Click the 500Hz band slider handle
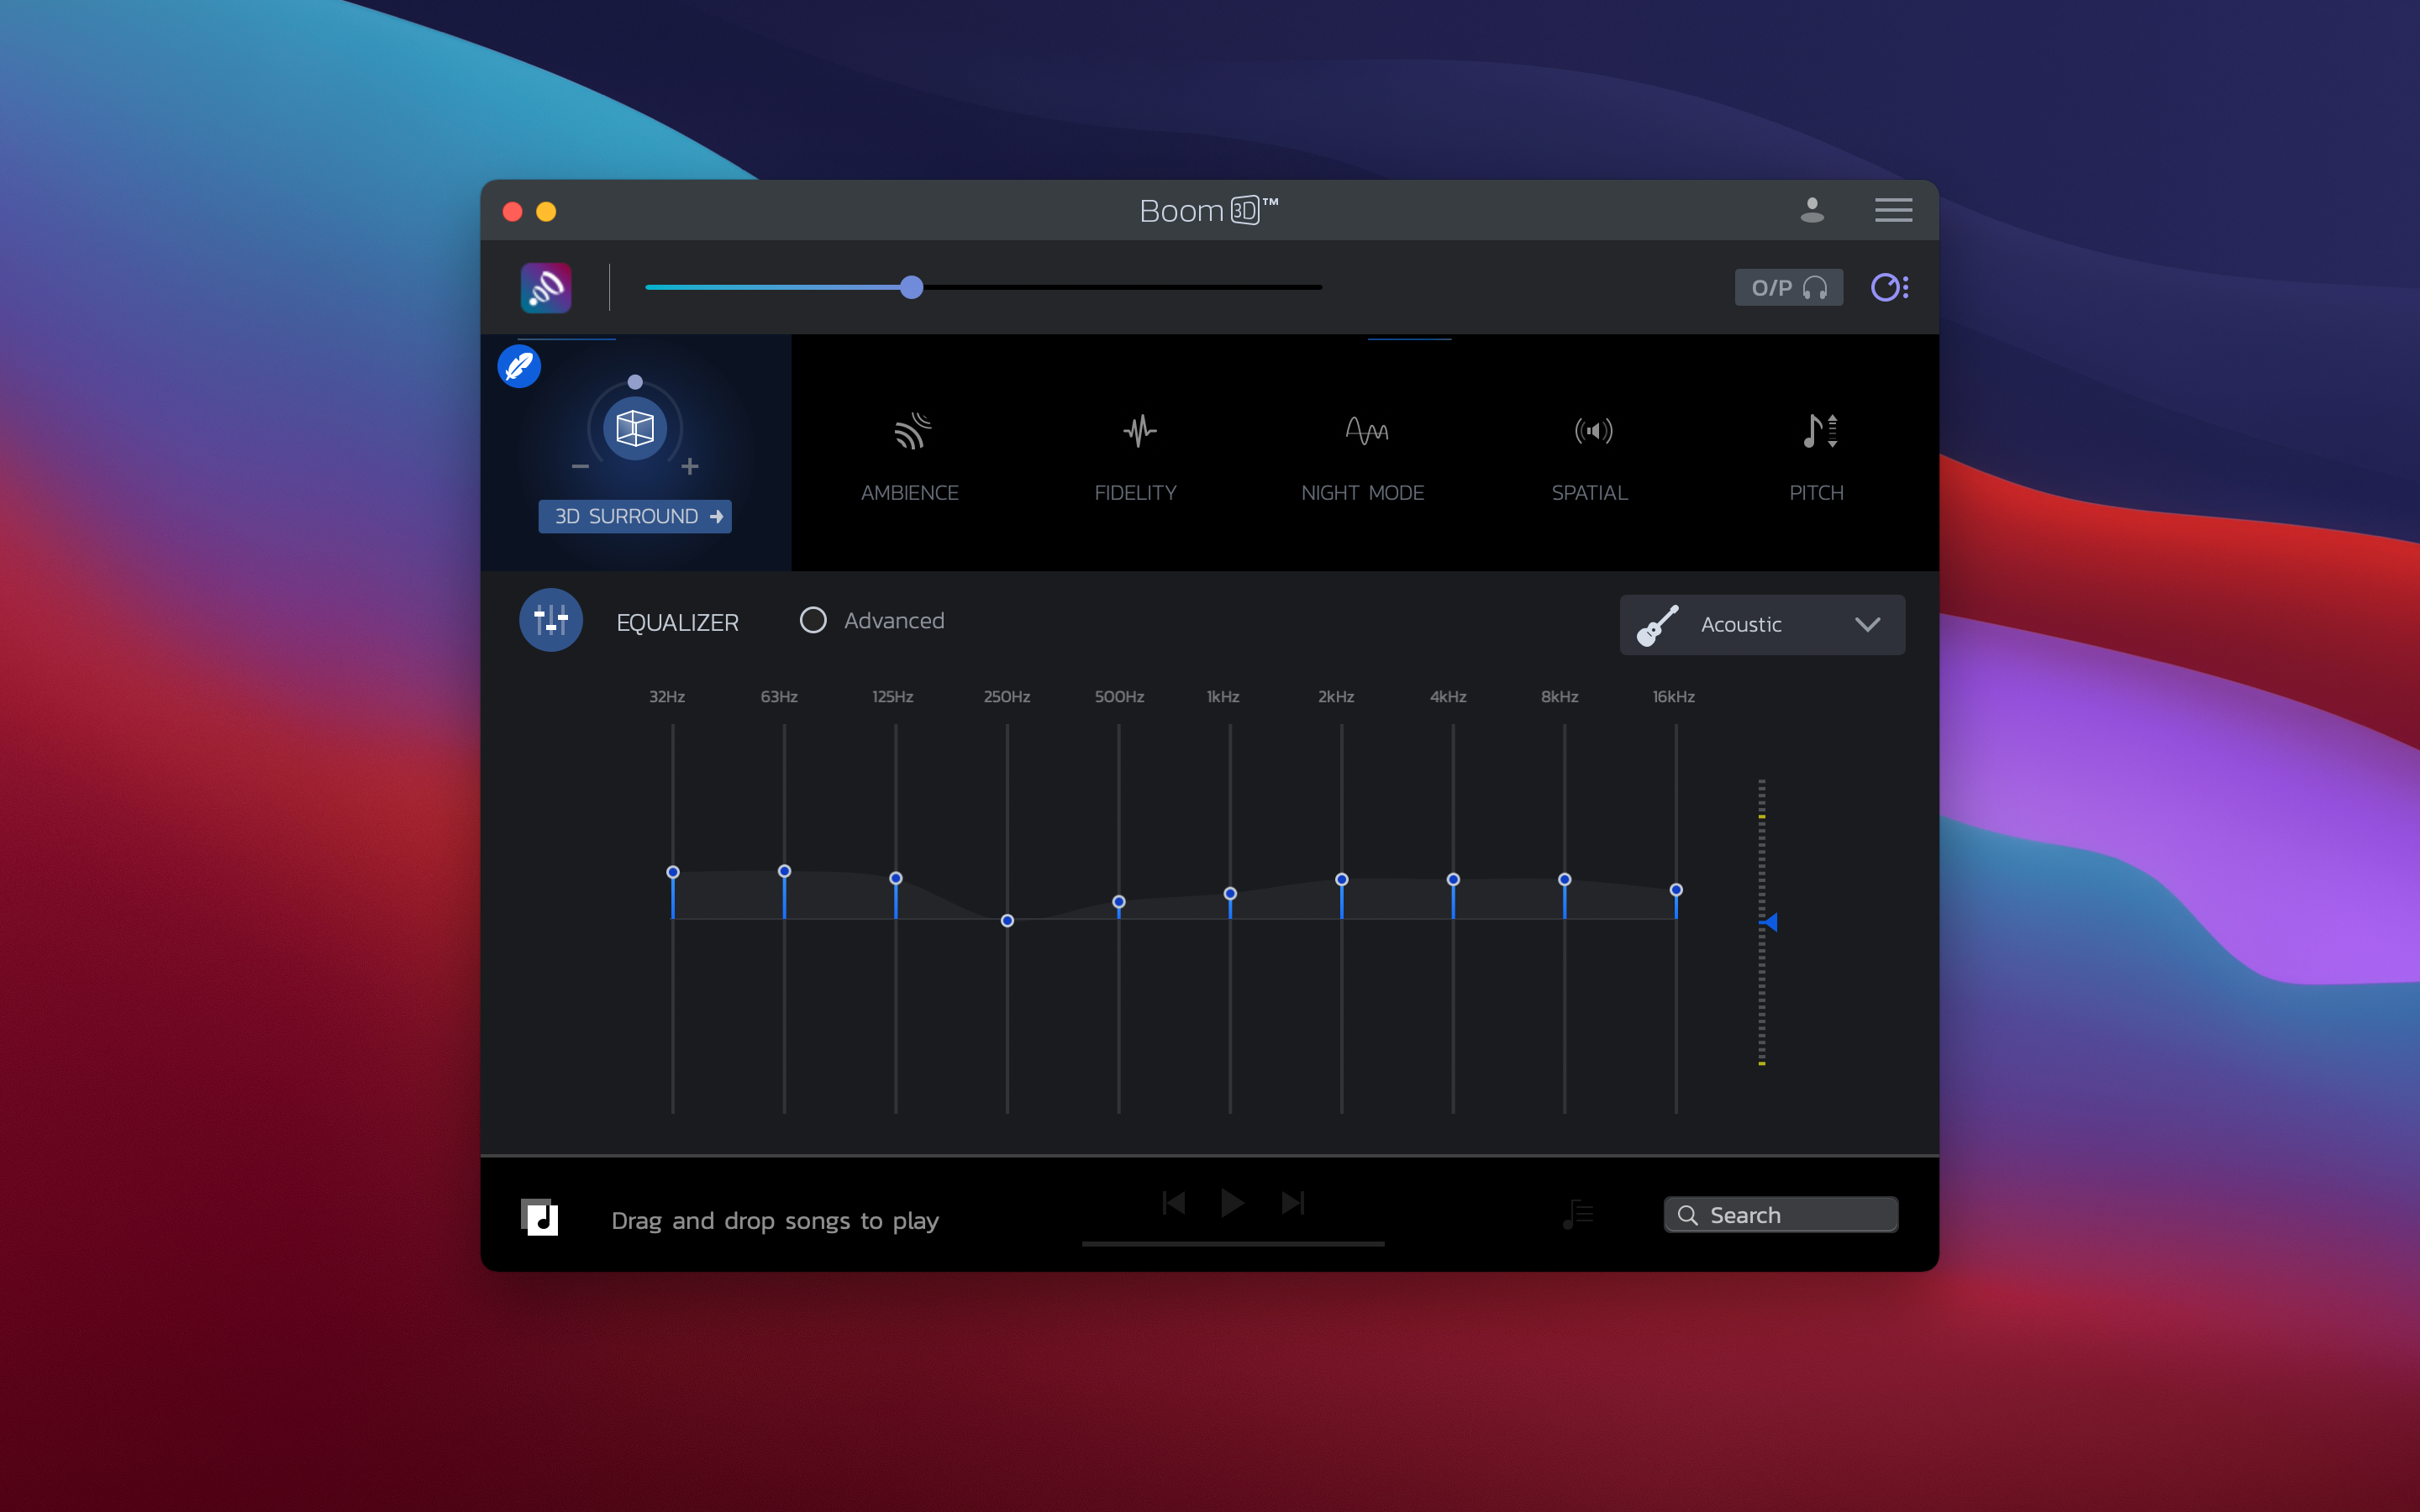2420x1512 pixels. click(1119, 902)
